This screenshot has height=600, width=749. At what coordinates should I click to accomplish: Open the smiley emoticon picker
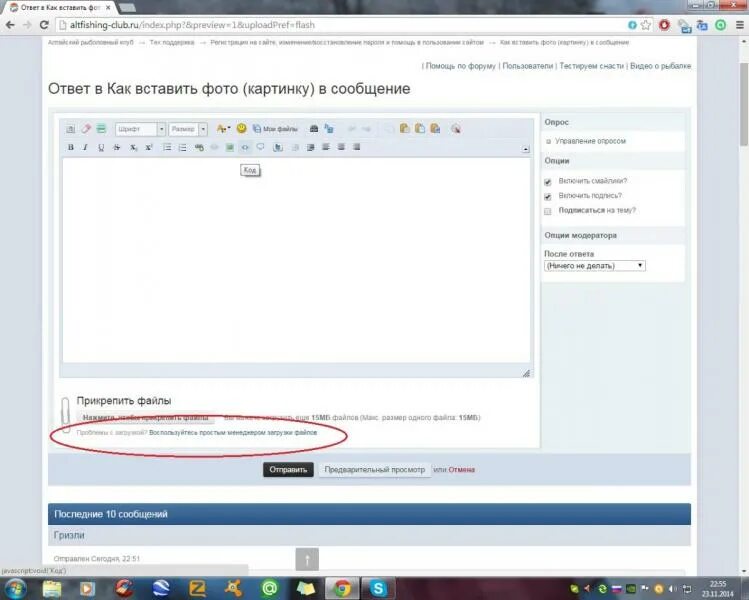click(x=242, y=128)
